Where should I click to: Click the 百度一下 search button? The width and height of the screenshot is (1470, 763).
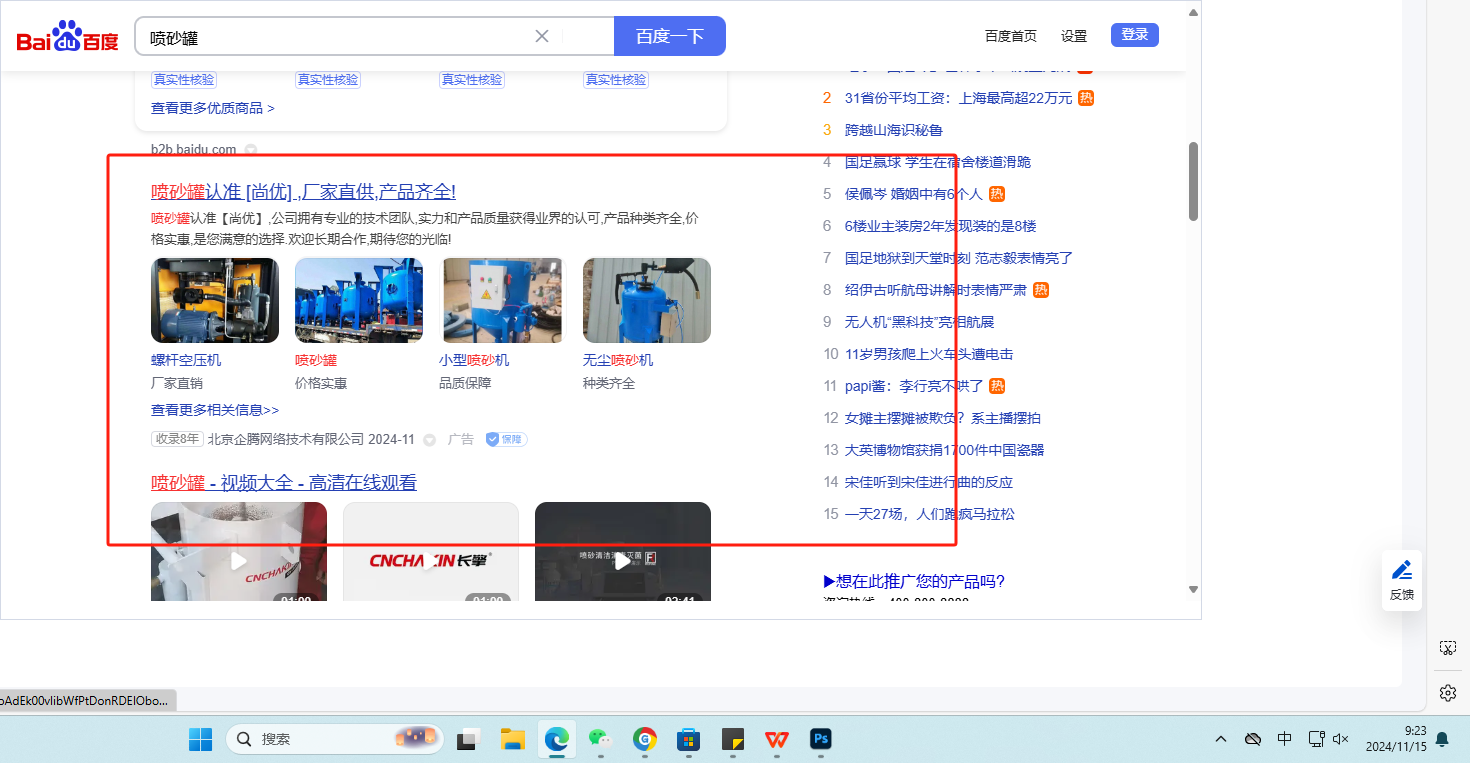(670, 36)
